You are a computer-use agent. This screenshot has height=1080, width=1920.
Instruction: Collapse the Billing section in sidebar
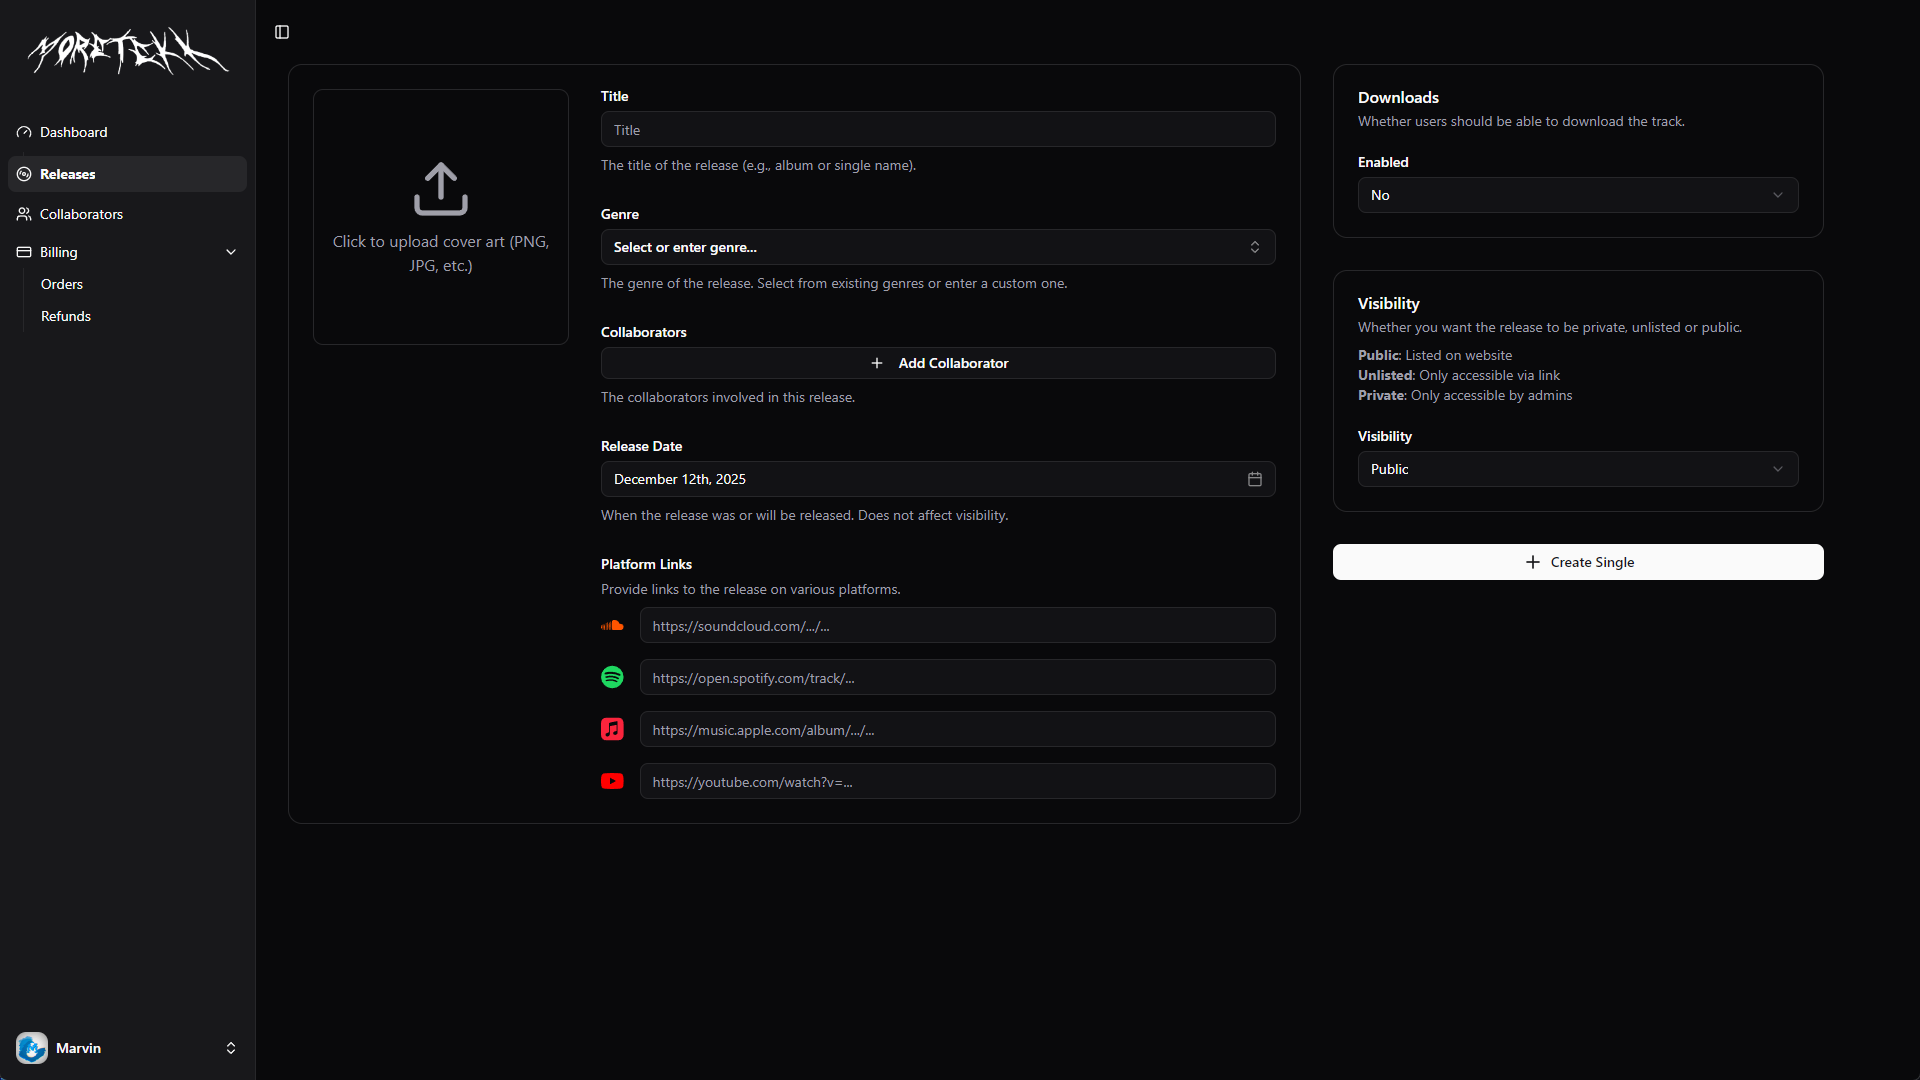point(230,252)
